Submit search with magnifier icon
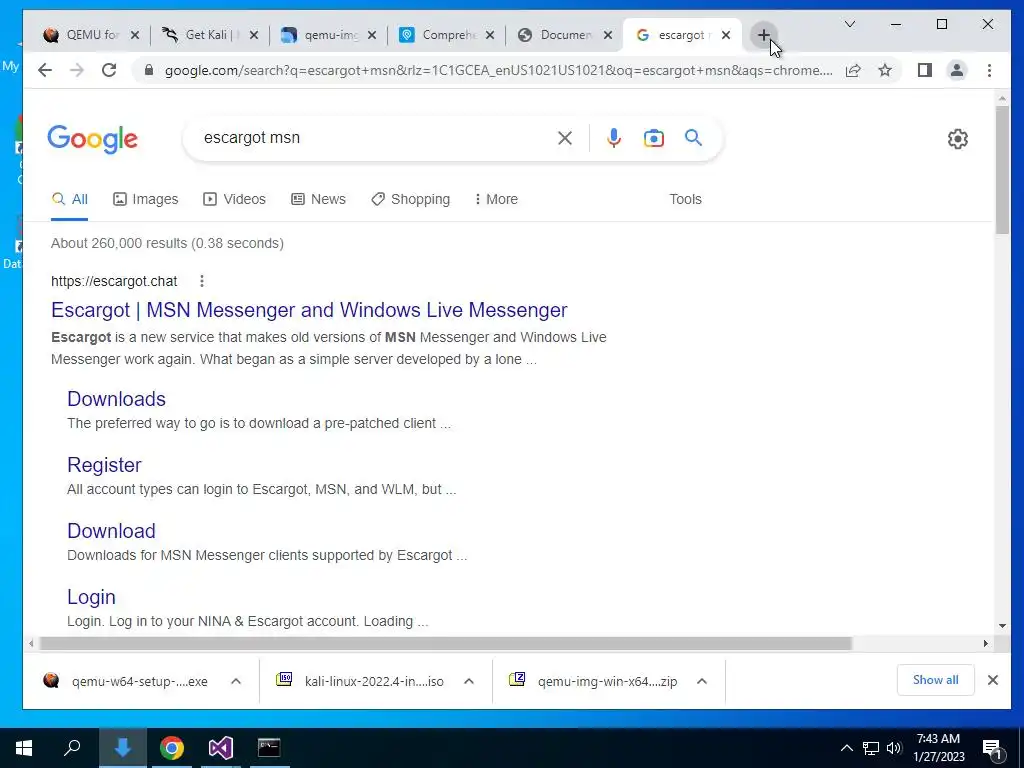Image resolution: width=1024 pixels, height=768 pixels. [694, 138]
